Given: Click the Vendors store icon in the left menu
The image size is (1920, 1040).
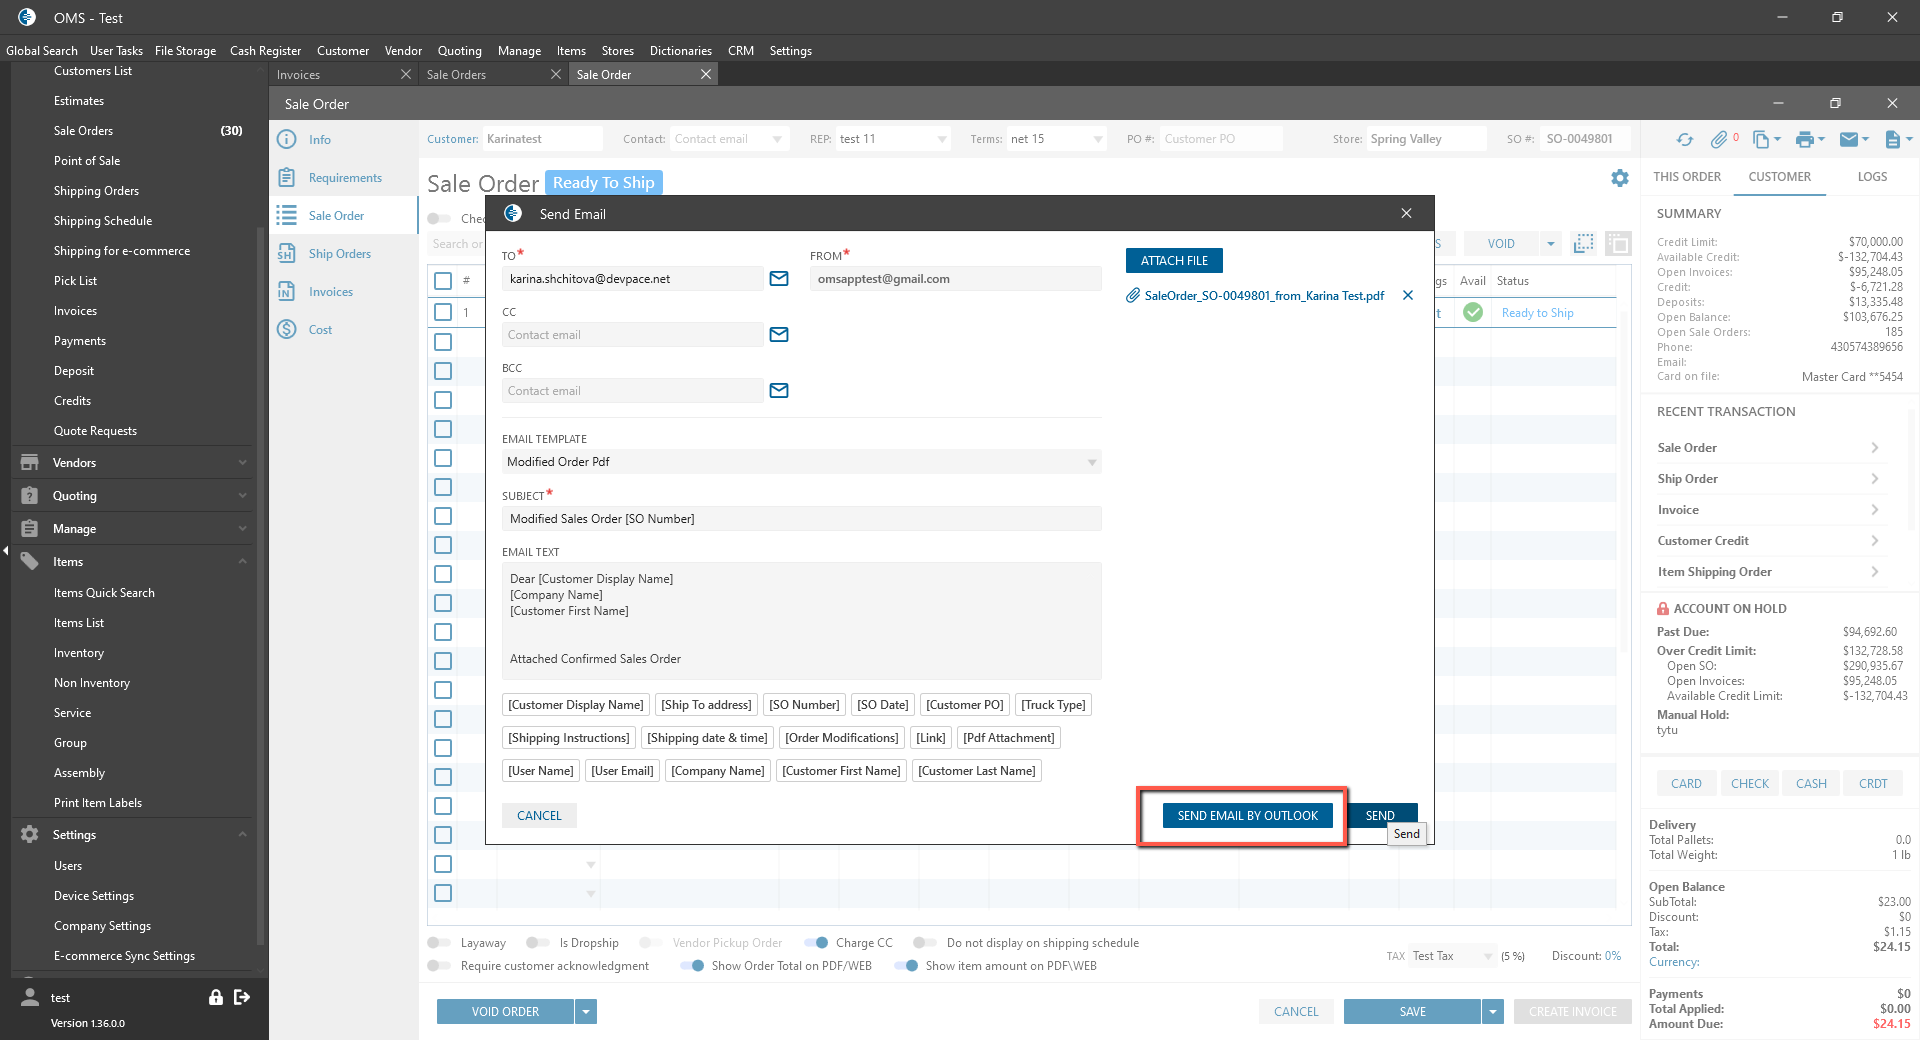Looking at the screenshot, I should (x=30, y=463).
